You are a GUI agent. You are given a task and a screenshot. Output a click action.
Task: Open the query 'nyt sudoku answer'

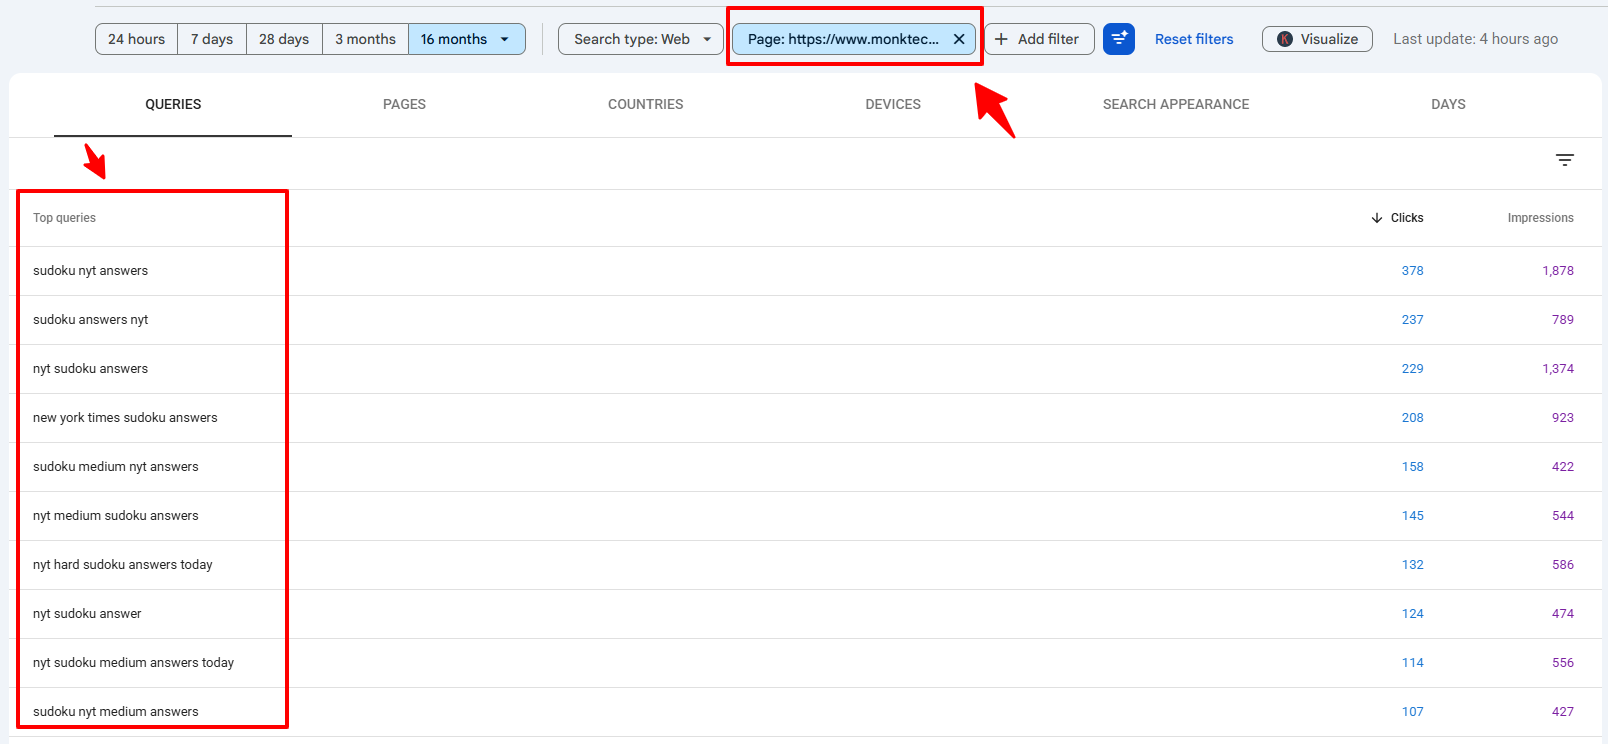pyautogui.click(x=87, y=614)
